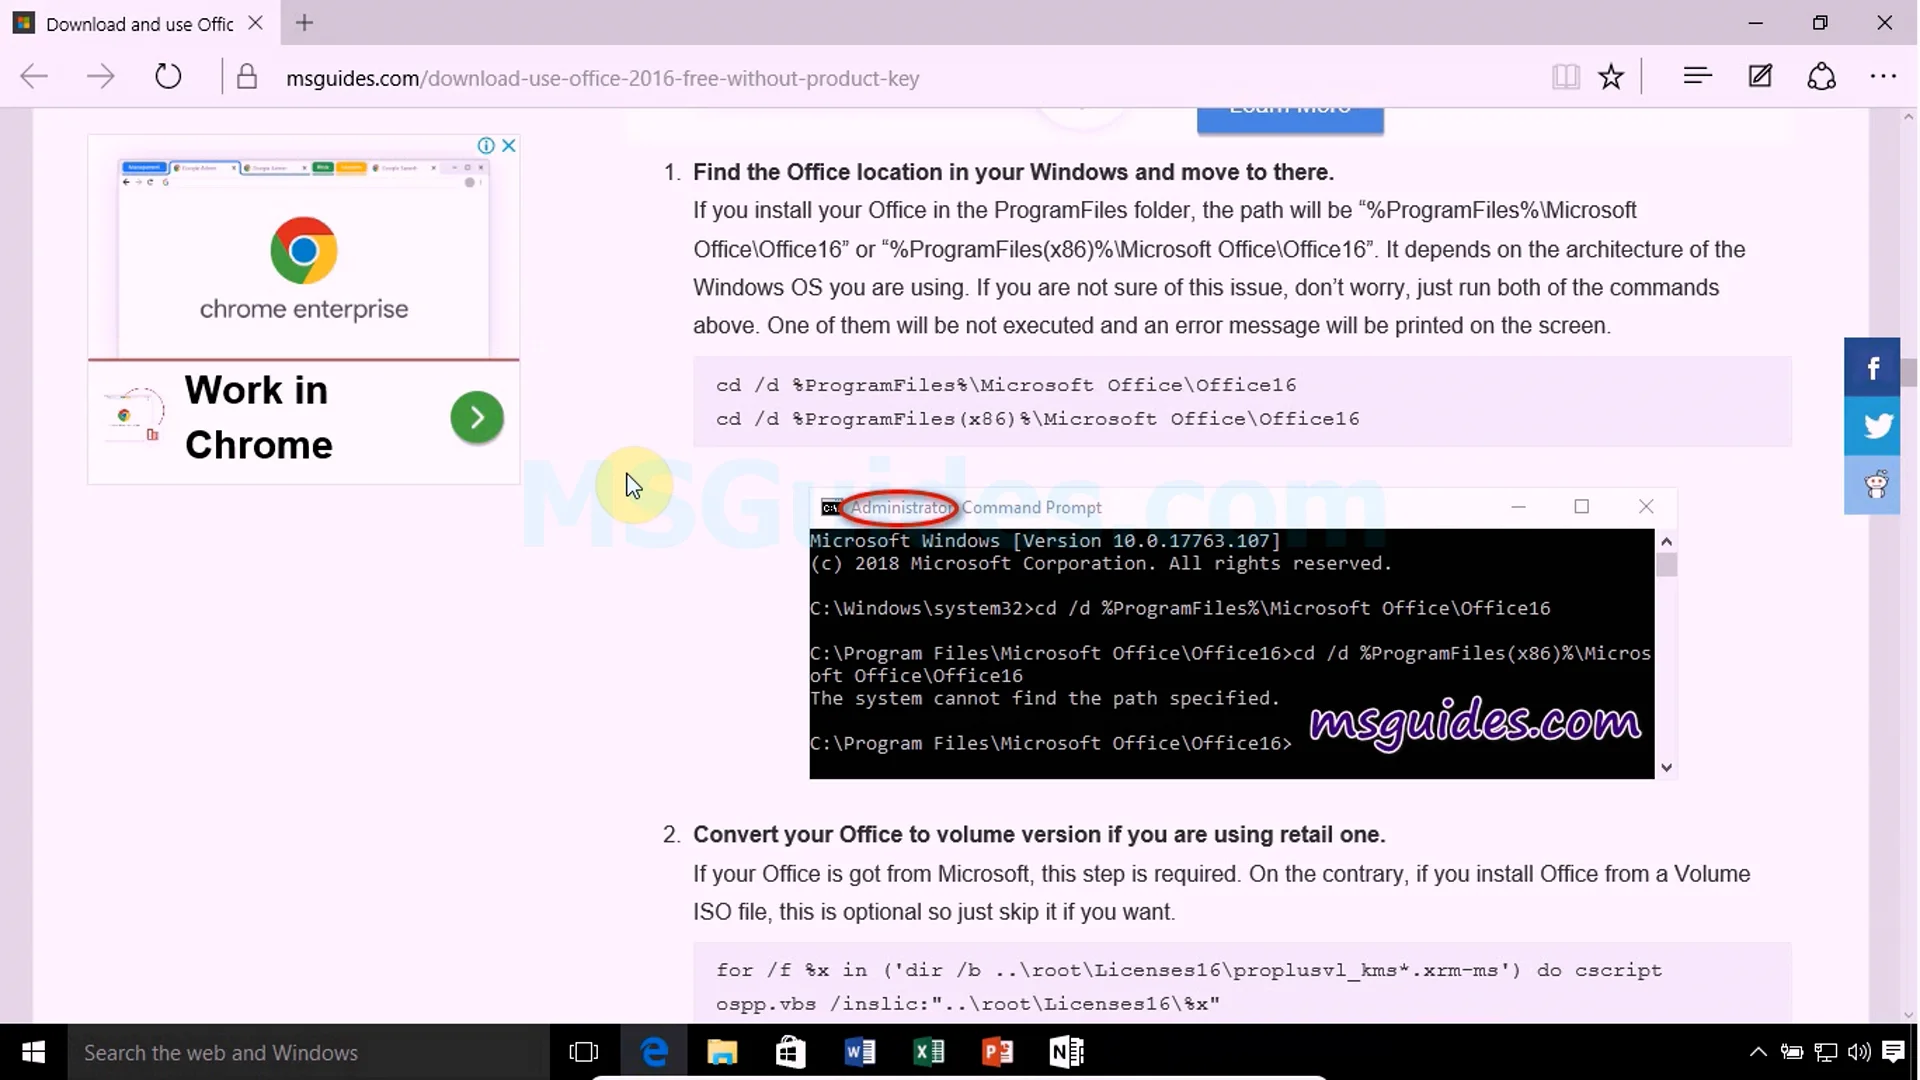The image size is (1920, 1080).
Task: Open the Reading view book icon
Action: coord(1565,77)
